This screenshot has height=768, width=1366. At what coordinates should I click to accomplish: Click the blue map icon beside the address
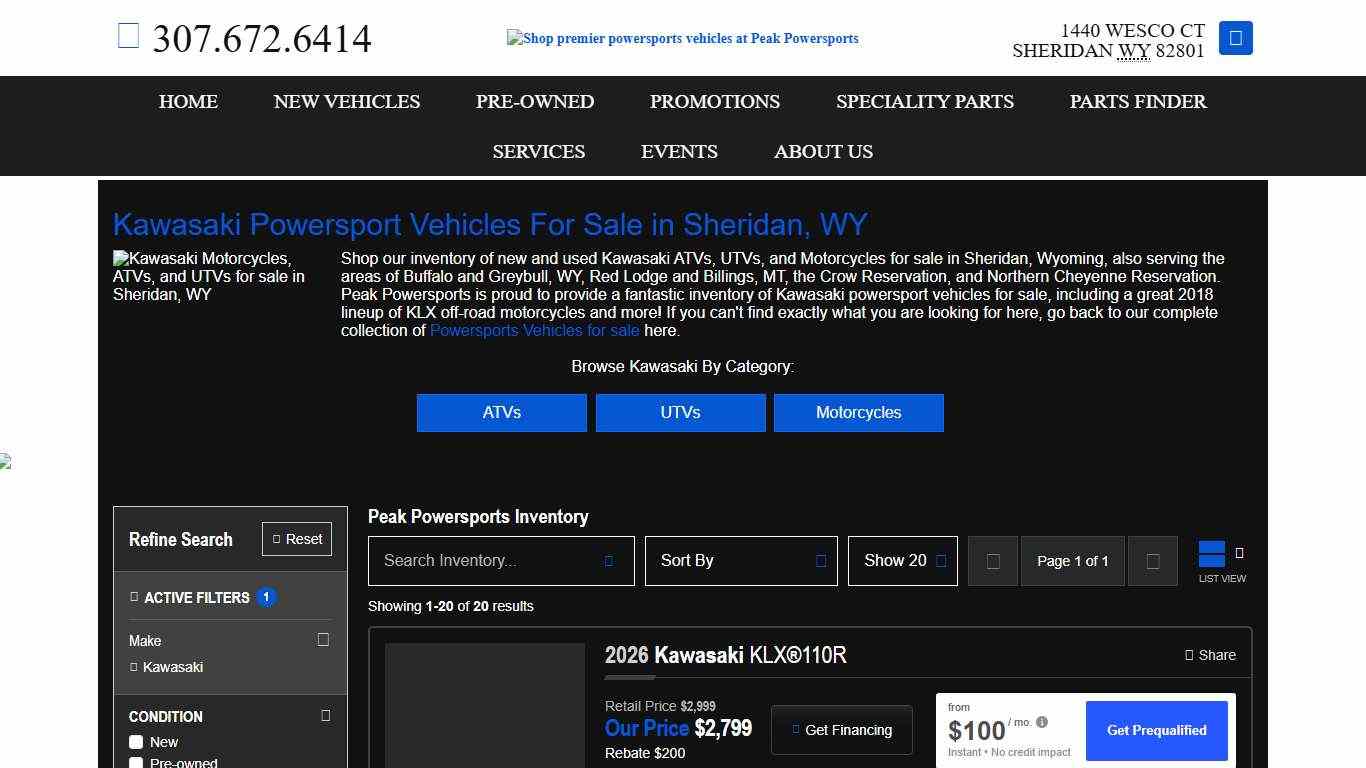pyautogui.click(x=1235, y=38)
